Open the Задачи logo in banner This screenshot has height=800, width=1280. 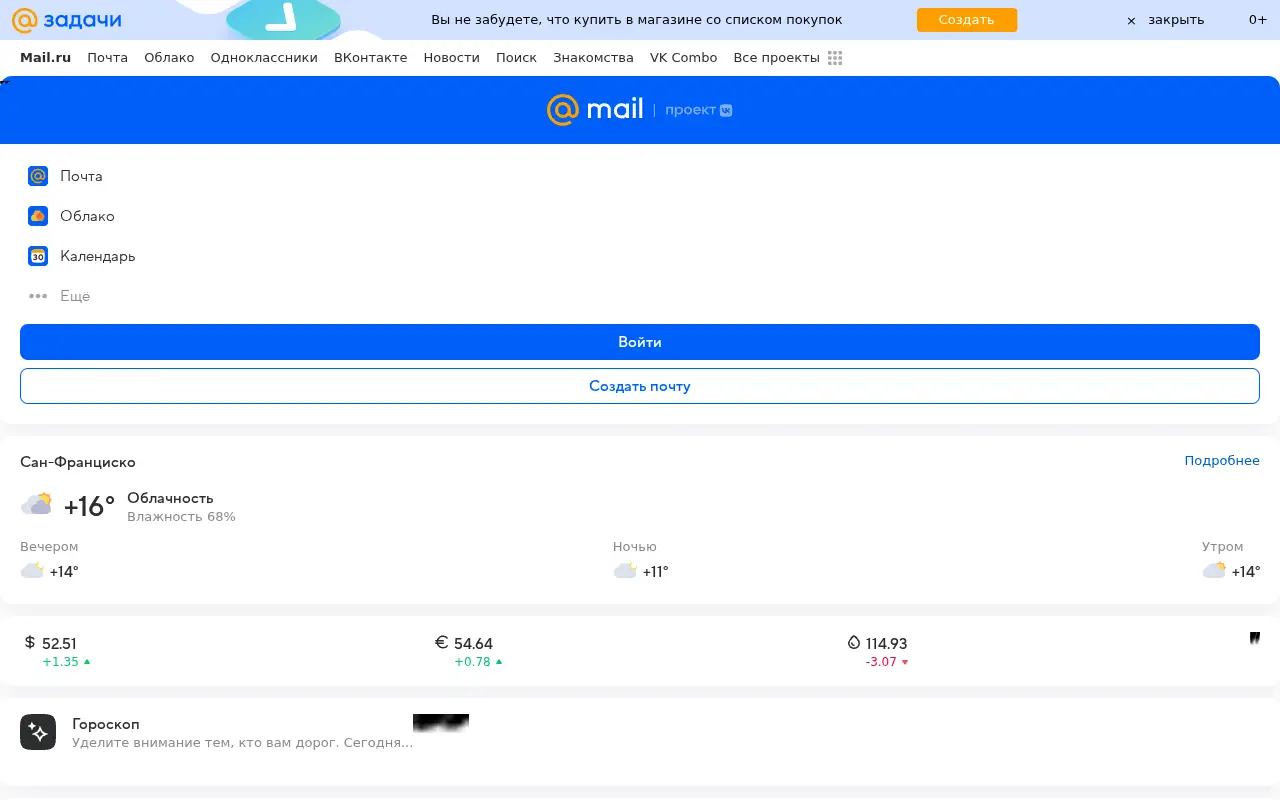tap(66, 20)
